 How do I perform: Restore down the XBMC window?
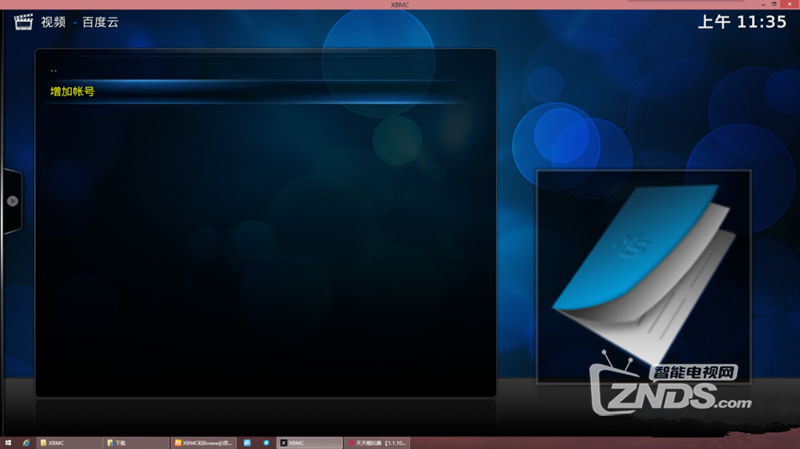[774, 4]
